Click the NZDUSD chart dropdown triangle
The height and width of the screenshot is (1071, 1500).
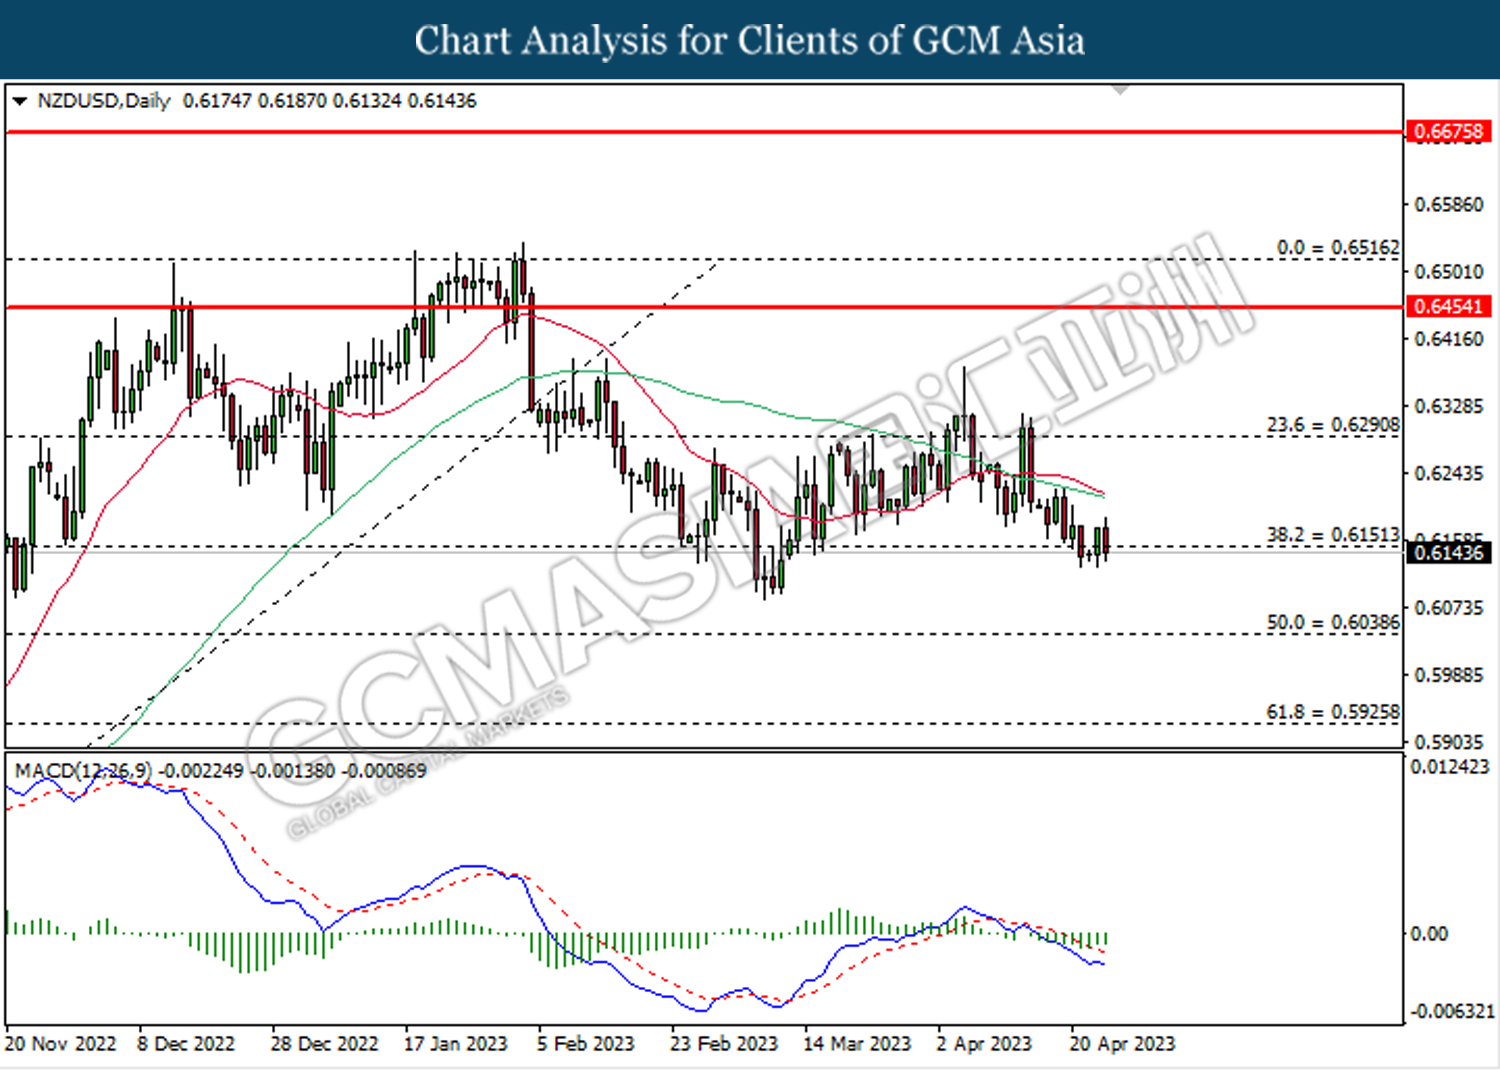[x=19, y=101]
